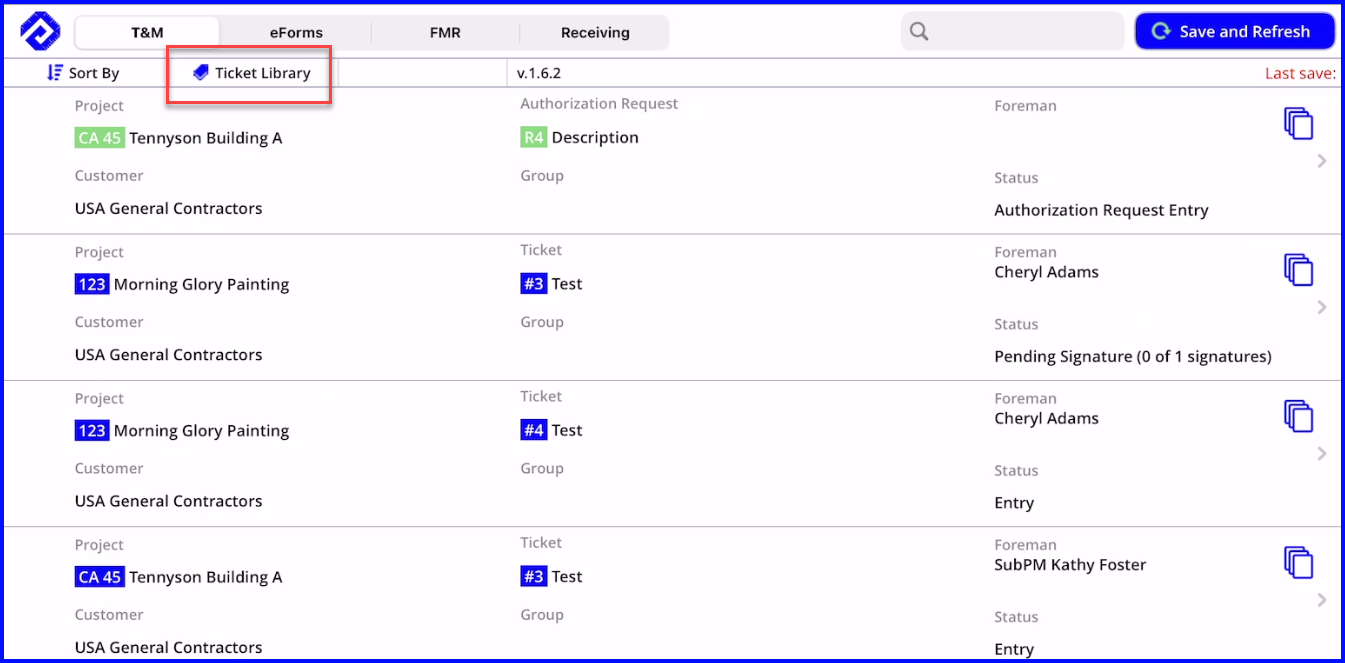Switch to the T&M tab
This screenshot has width=1345, height=663.
[x=147, y=32]
